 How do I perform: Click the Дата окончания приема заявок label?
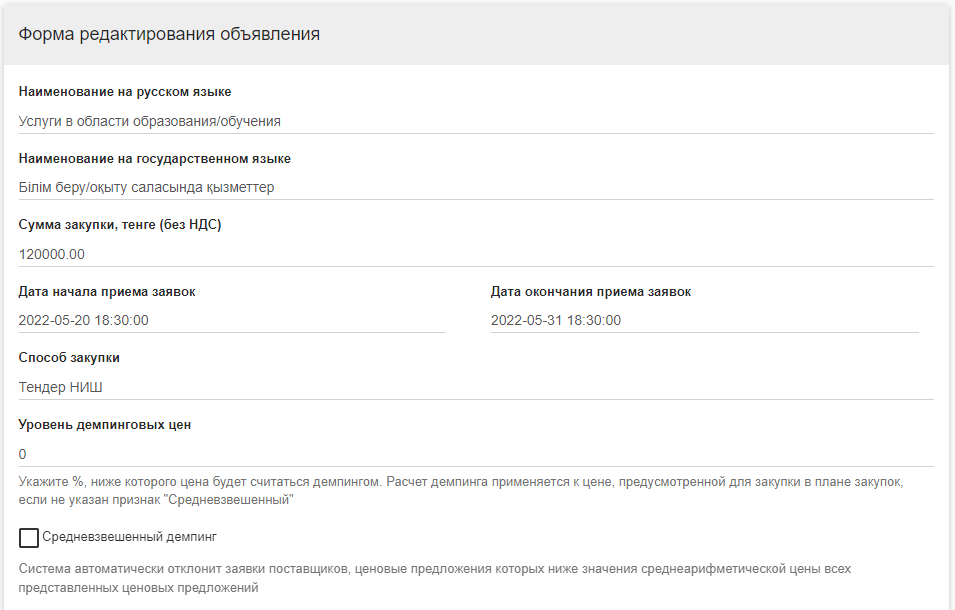[x=590, y=292]
